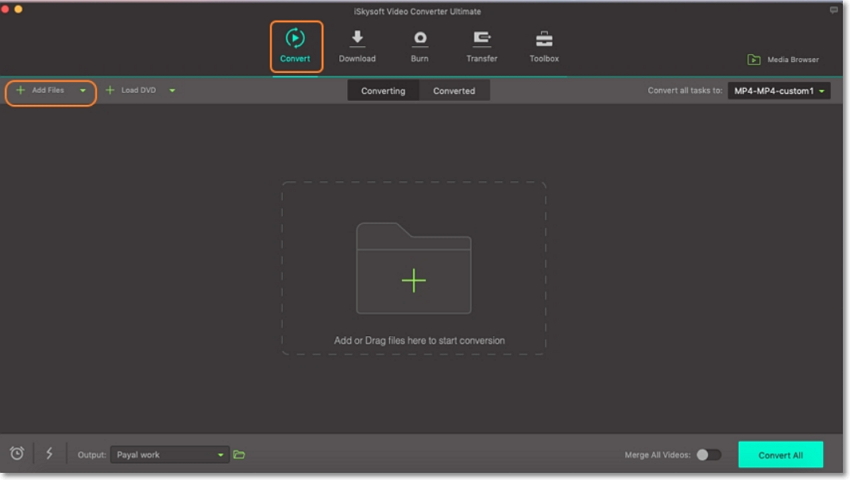Viewport: 850px width, 480px height.
Task: Click the Add Files button
Action: click(x=41, y=91)
